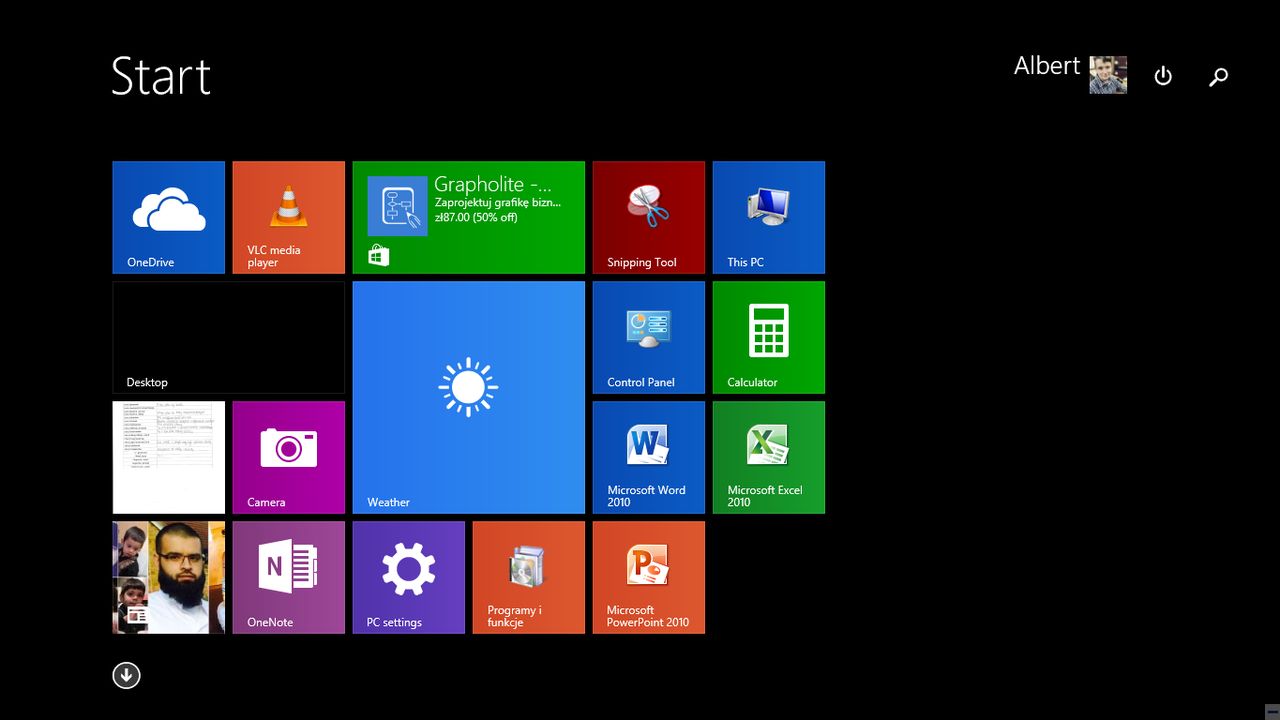Open the OneDrive tile
Image resolution: width=1280 pixels, height=720 pixels.
[169, 217]
